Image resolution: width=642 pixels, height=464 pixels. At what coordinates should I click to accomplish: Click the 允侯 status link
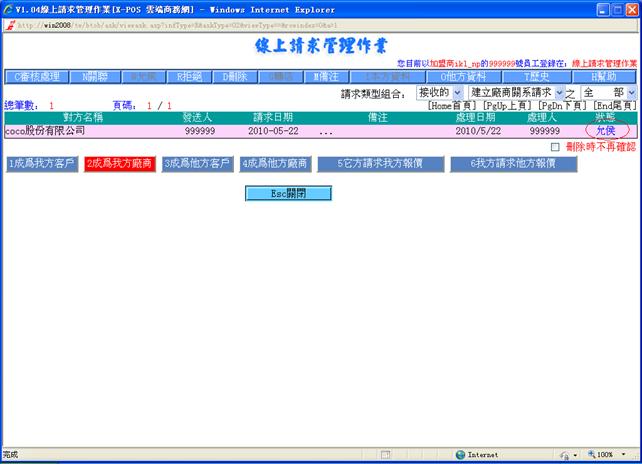click(605, 131)
